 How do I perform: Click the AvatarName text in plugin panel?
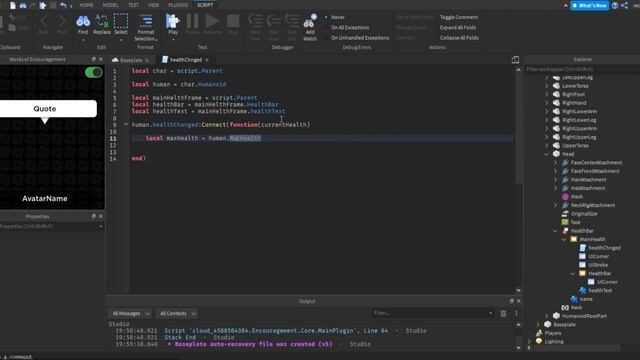tap(45, 199)
